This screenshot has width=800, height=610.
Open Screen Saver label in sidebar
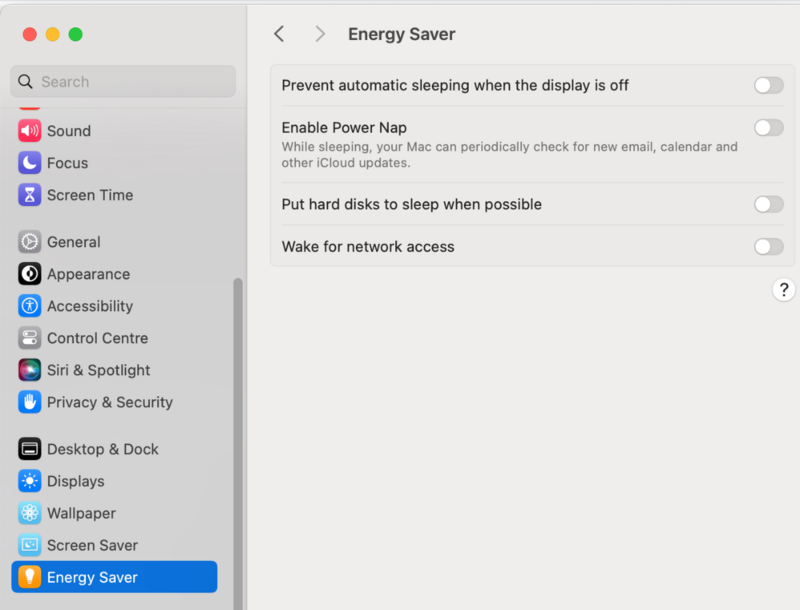(x=92, y=545)
